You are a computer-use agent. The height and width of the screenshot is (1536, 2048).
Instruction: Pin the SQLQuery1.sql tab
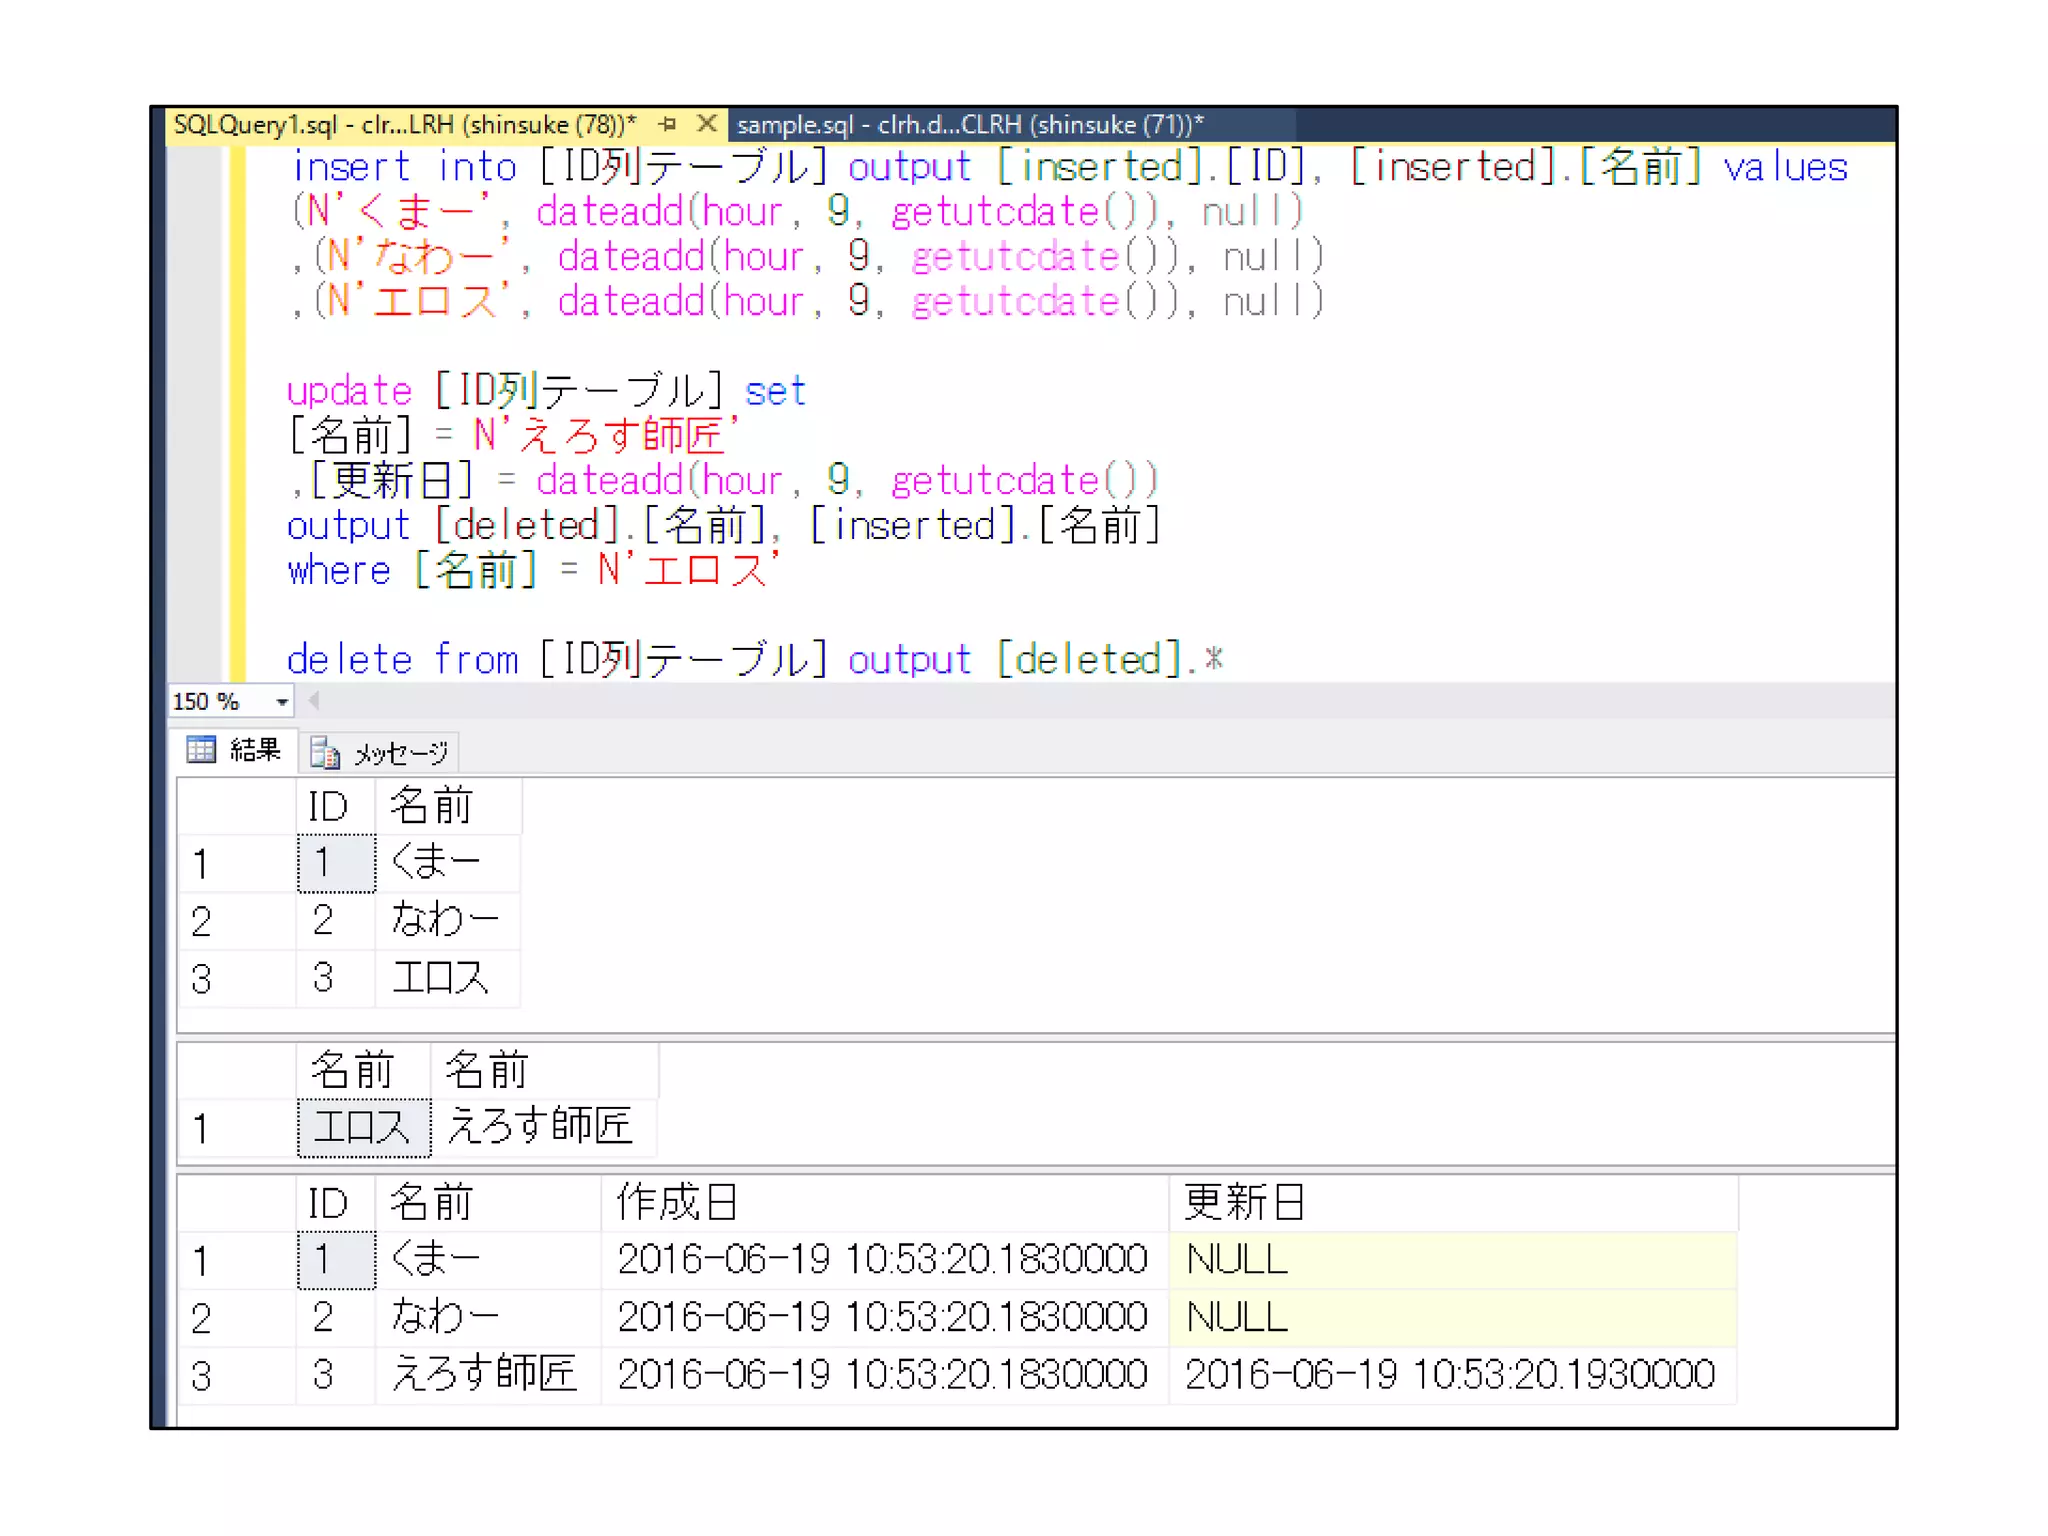pyautogui.click(x=668, y=124)
